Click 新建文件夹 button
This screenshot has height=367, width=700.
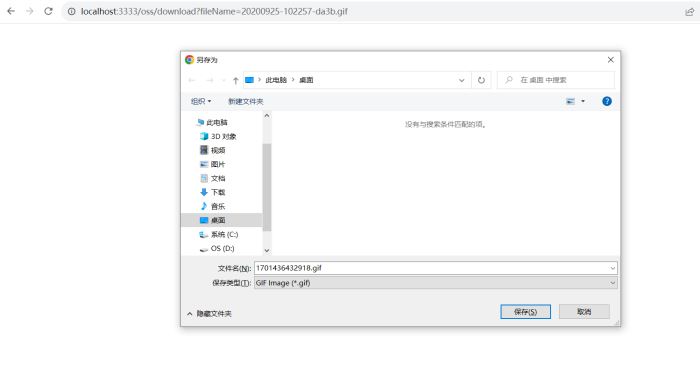point(246,101)
